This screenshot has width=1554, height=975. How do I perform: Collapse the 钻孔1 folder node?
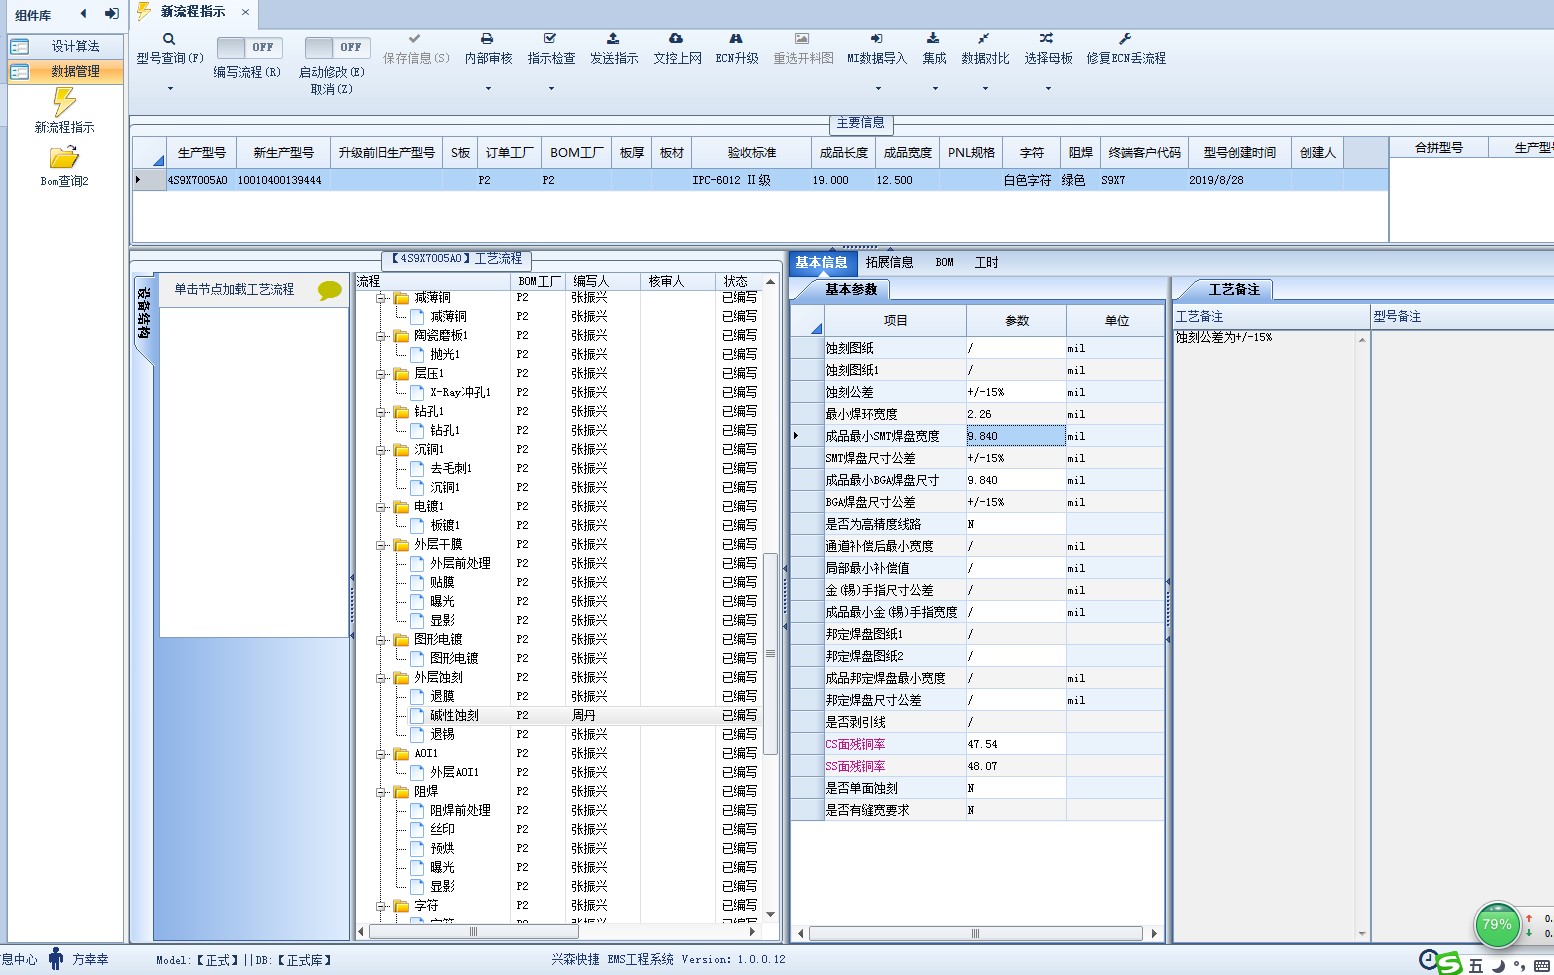[381, 412]
